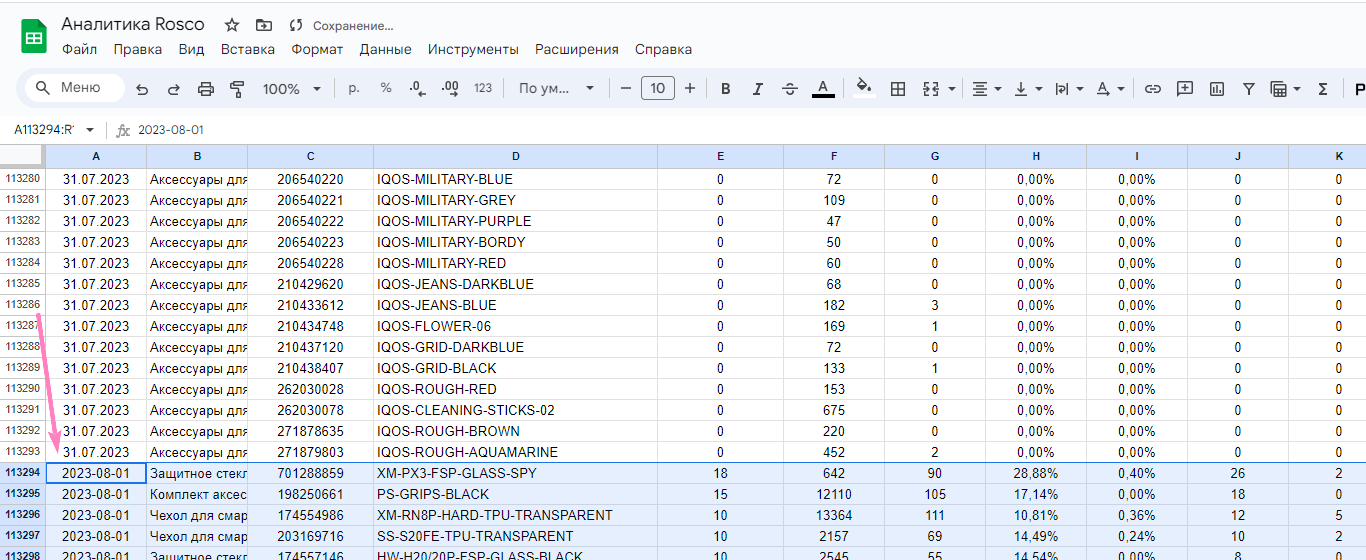Open the Вставка menu

pos(248,49)
